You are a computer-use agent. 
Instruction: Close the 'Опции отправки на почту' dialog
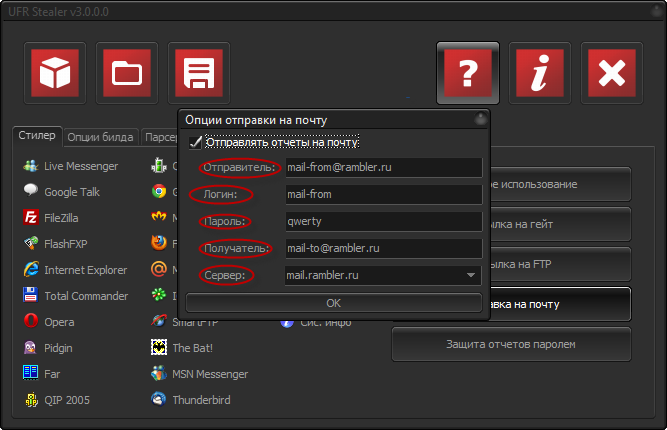coord(481,119)
